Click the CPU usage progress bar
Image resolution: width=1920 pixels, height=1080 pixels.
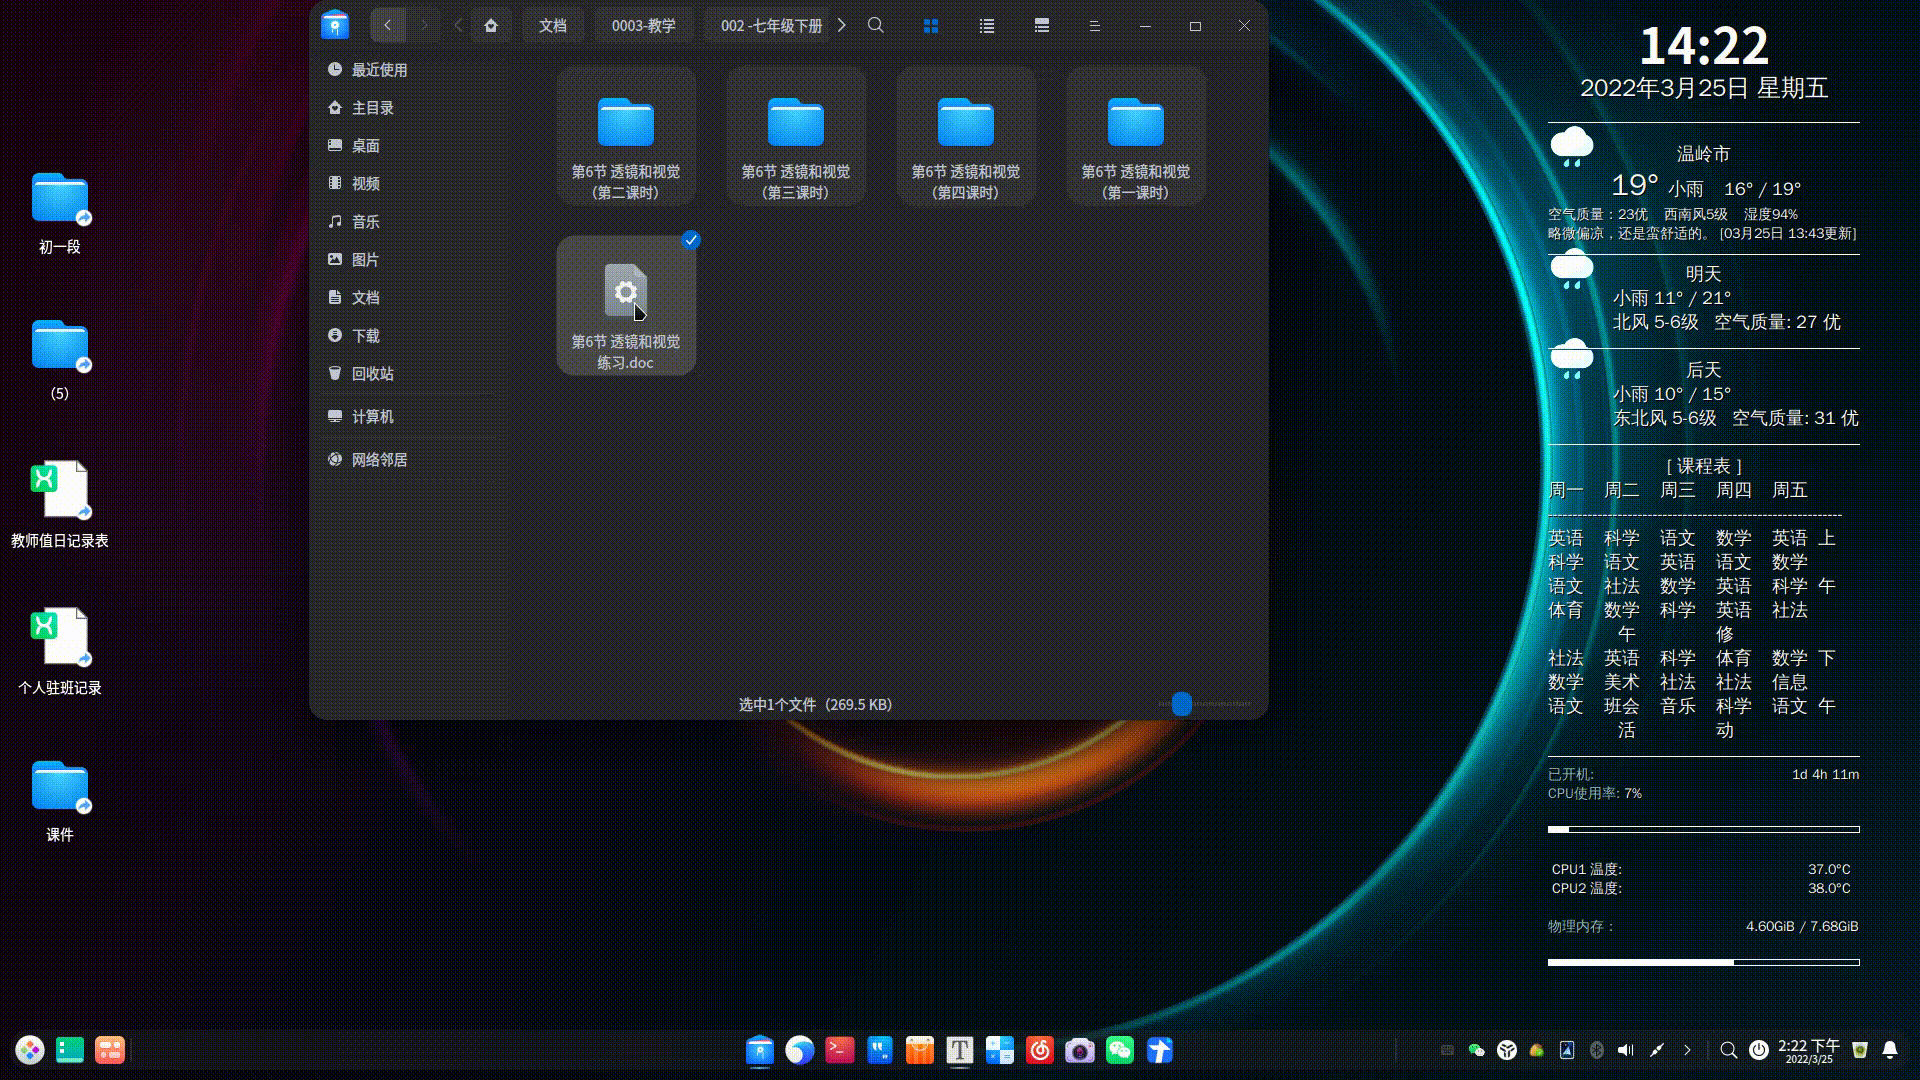coord(1703,829)
